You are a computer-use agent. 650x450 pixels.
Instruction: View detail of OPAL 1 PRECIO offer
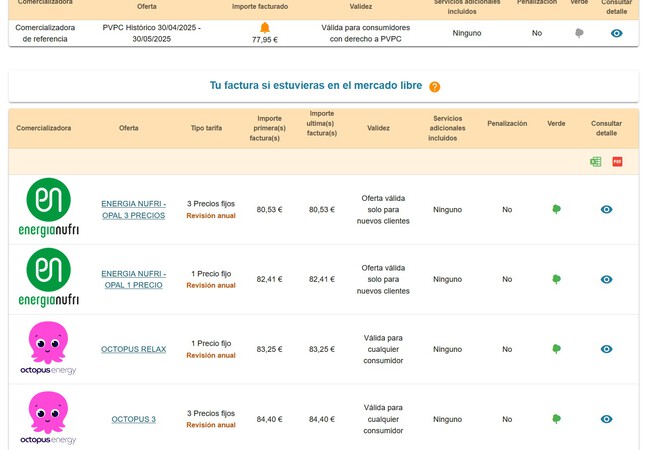606,279
